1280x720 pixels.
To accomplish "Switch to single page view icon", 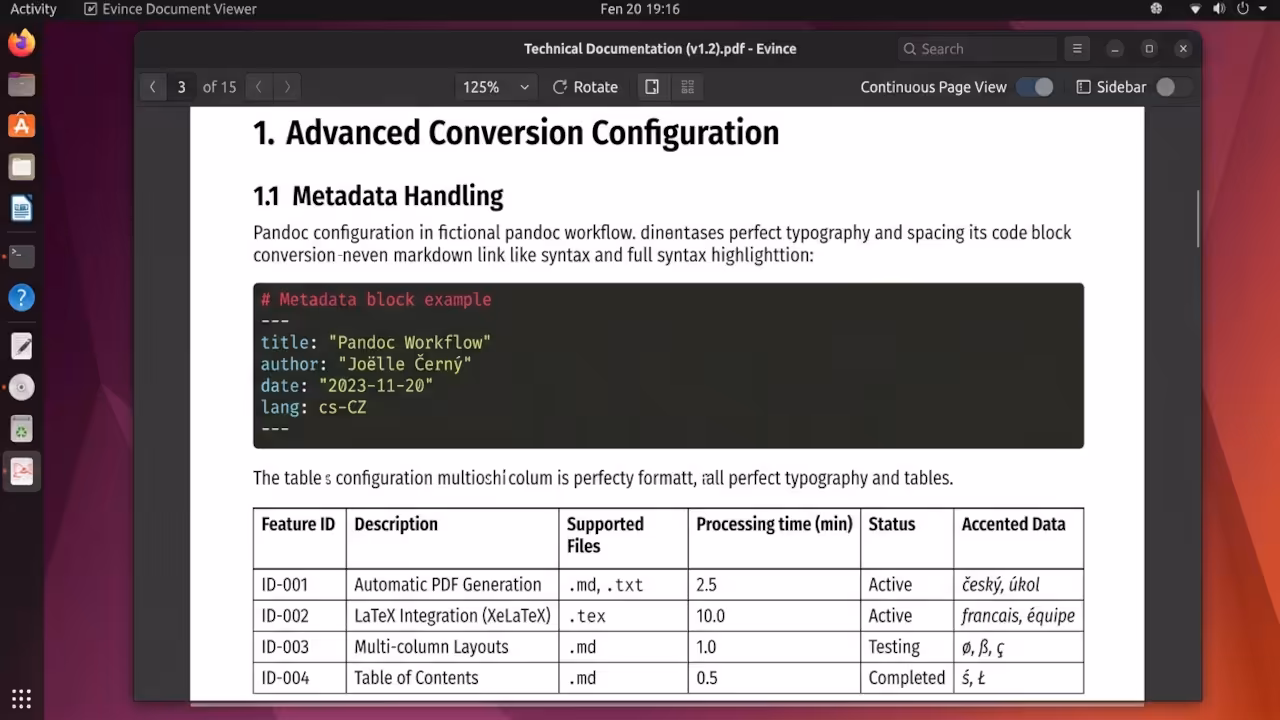I will click(652, 87).
